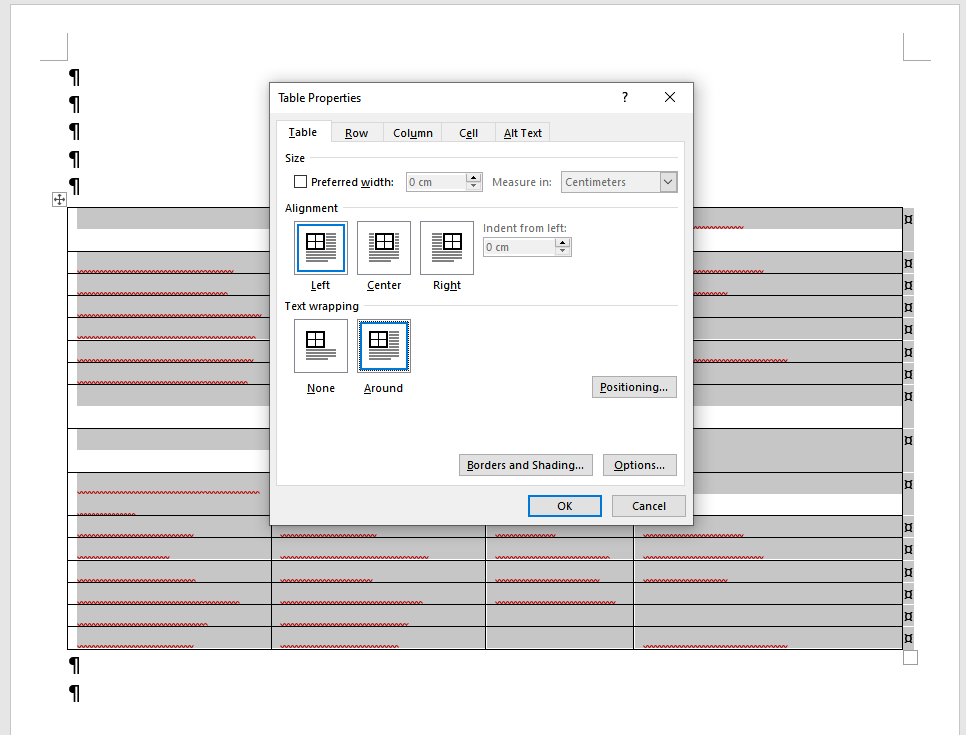Viewport: 966px width, 735px height.
Task: Switch to the Cell tab
Action: (468, 133)
